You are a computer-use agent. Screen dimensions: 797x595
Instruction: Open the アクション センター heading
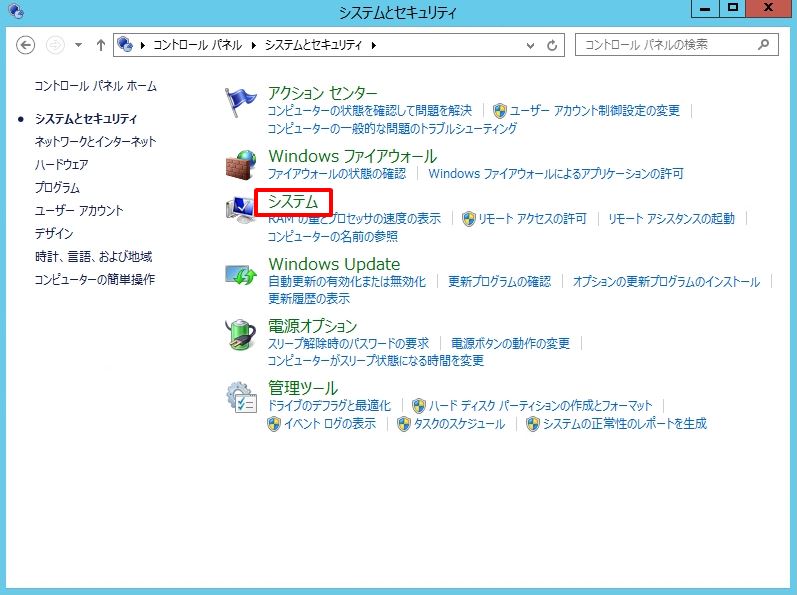[x=323, y=93]
